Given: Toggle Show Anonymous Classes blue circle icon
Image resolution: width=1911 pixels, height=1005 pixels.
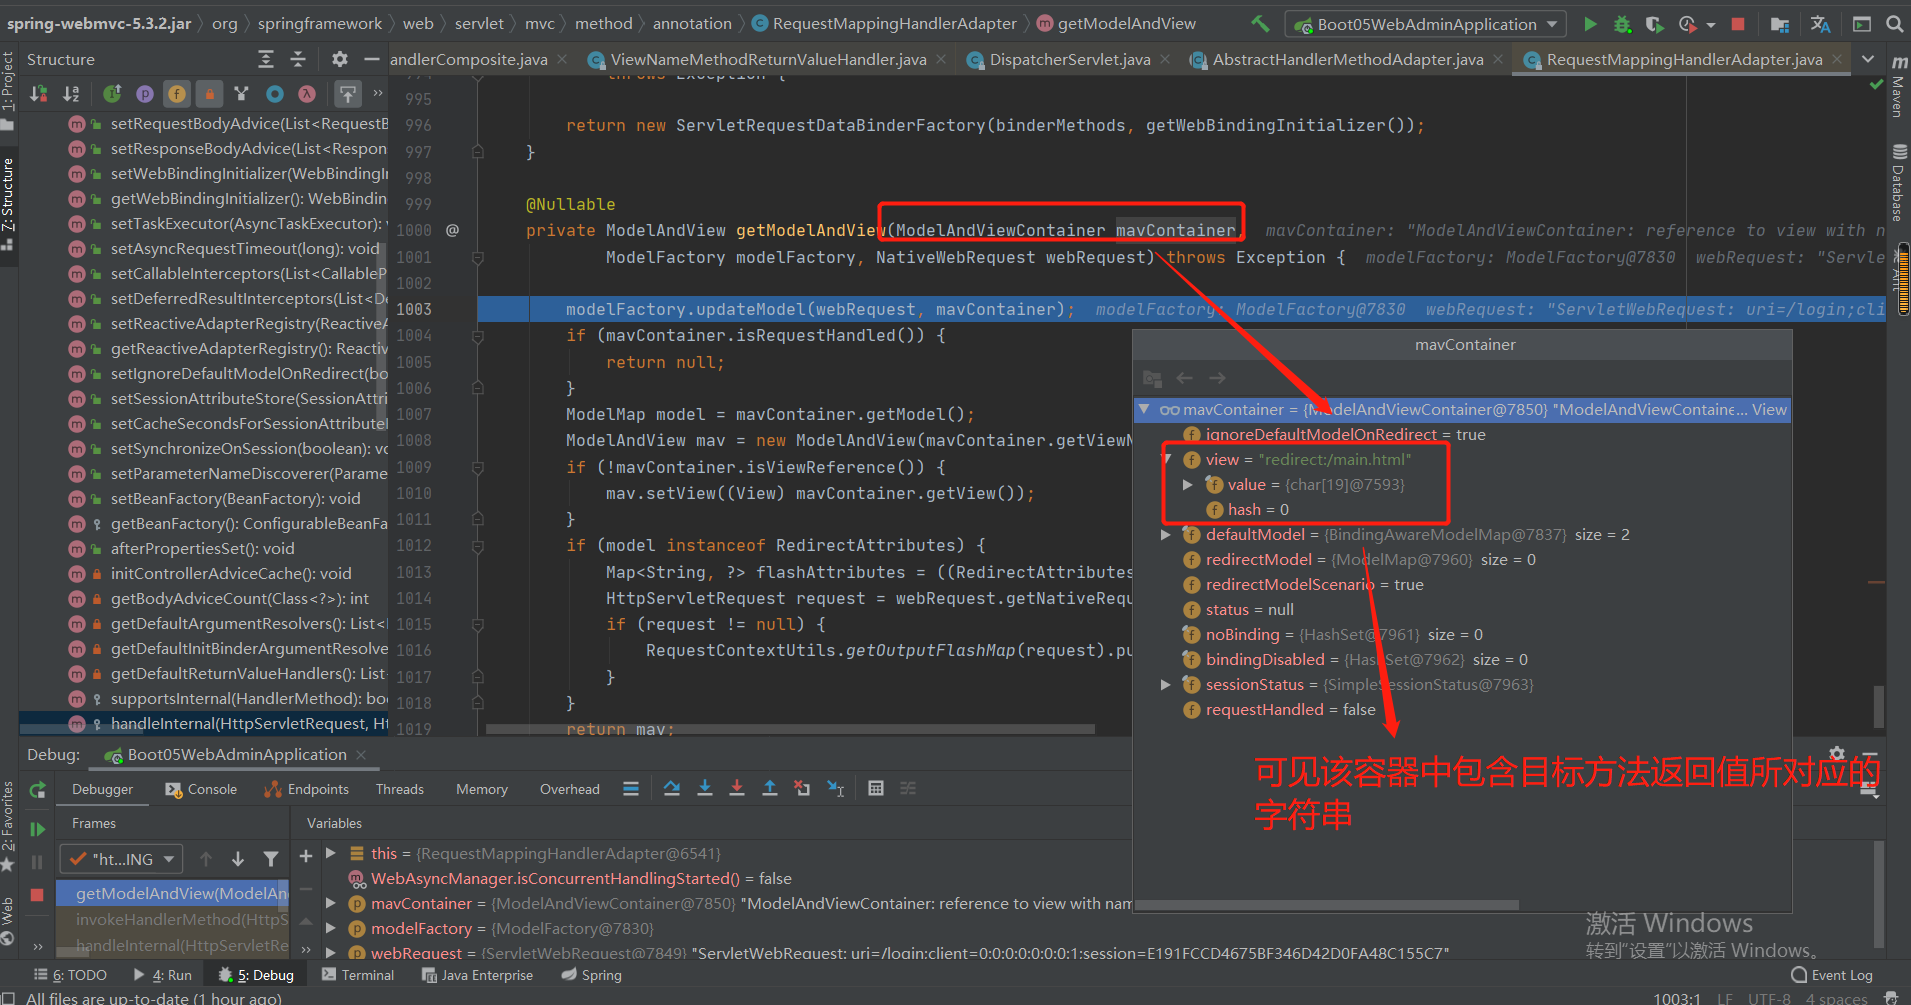Looking at the screenshot, I should tap(274, 93).
